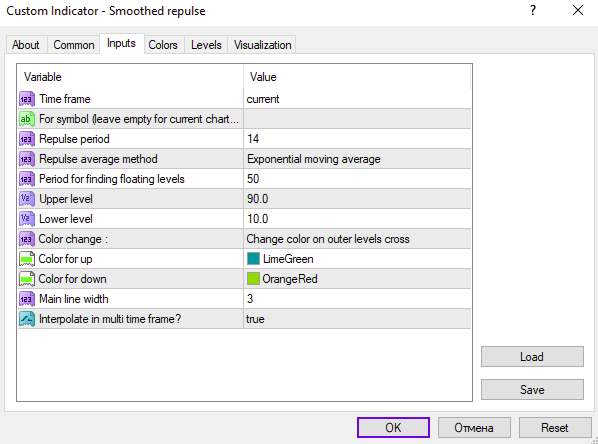The width and height of the screenshot is (598, 444).
Task: Click the Reset button
Action: coord(555,428)
